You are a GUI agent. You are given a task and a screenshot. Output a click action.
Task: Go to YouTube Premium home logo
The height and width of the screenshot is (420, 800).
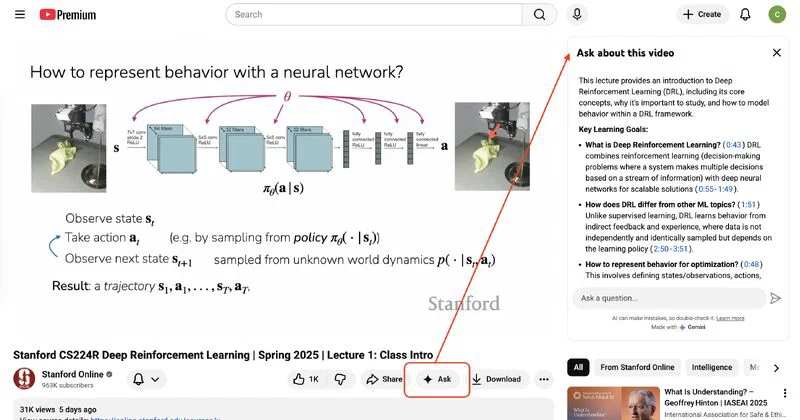(68, 15)
